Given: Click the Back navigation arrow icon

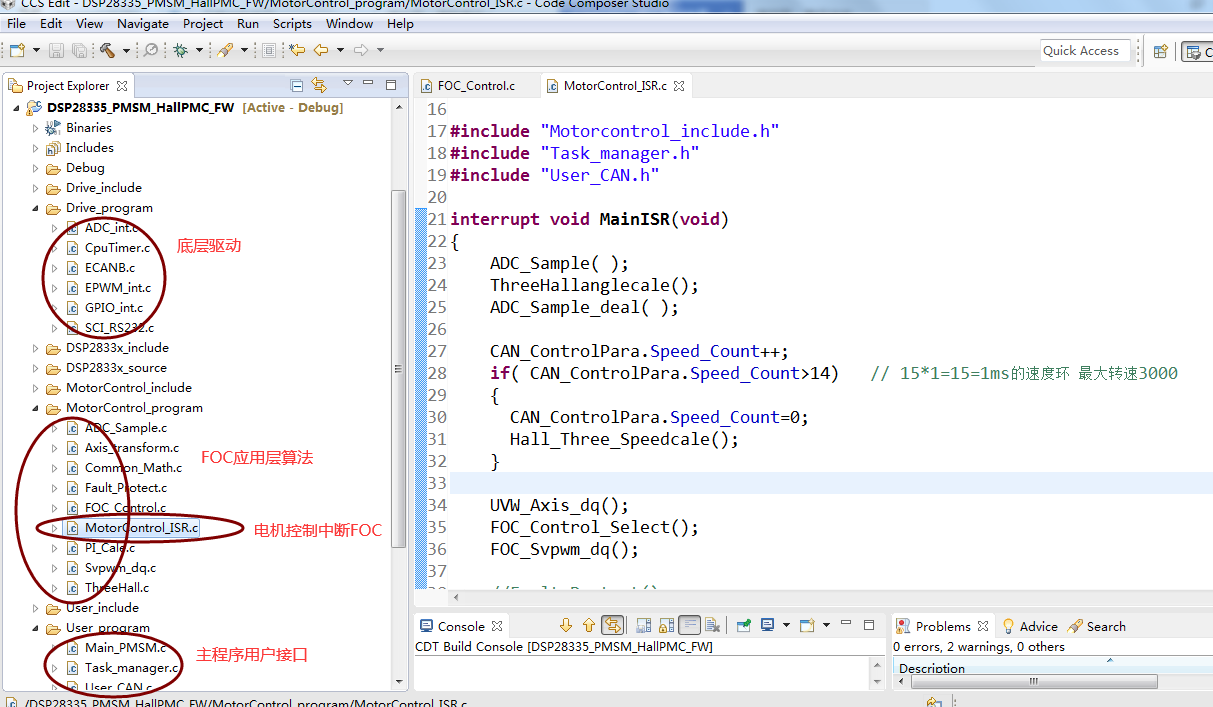Looking at the screenshot, I should pos(321,50).
